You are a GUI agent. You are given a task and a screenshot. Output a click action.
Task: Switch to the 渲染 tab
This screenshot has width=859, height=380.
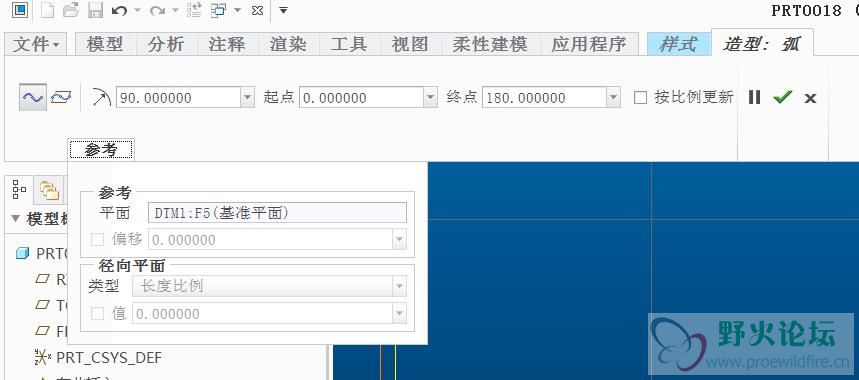288,44
